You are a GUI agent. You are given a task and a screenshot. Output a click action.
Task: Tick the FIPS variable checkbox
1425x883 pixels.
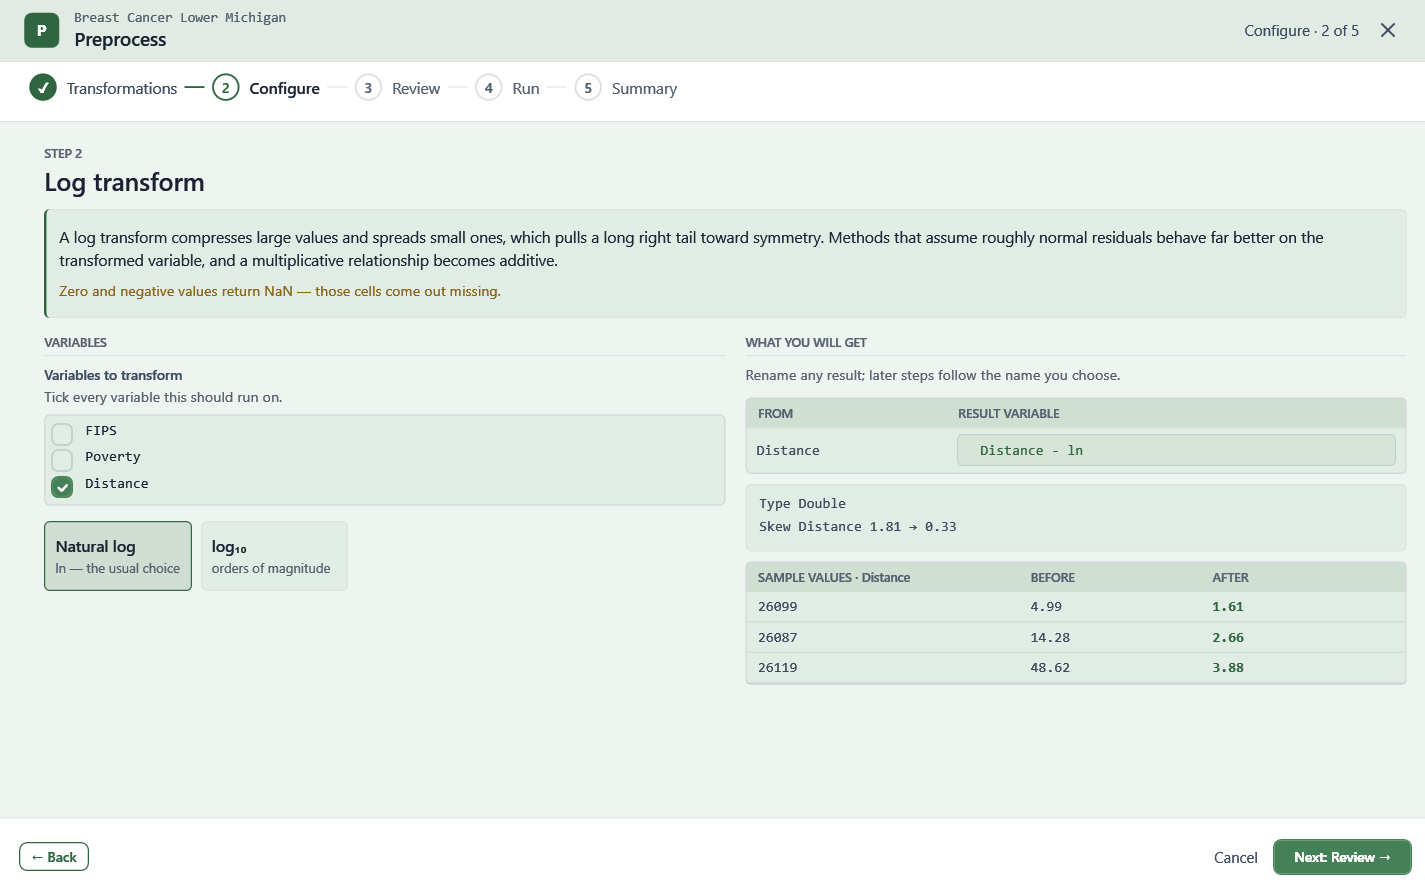coord(62,434)
